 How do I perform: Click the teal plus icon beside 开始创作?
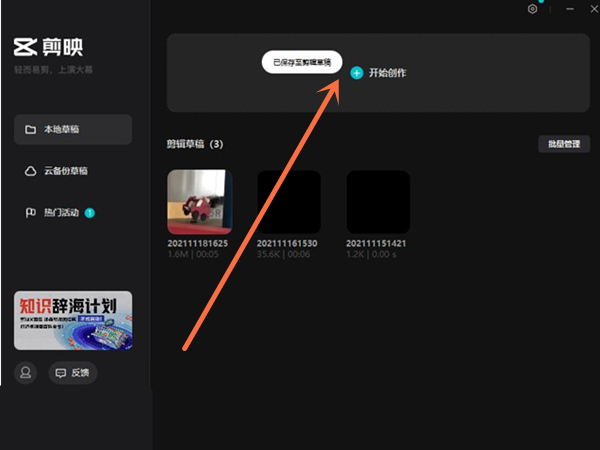point(357,73)
